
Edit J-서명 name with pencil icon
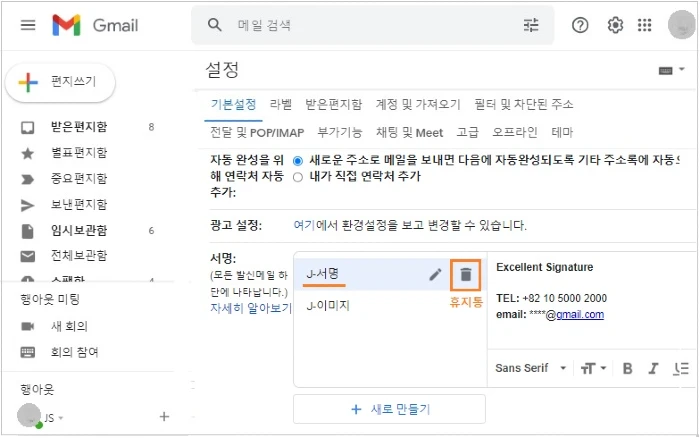[435, 275]
